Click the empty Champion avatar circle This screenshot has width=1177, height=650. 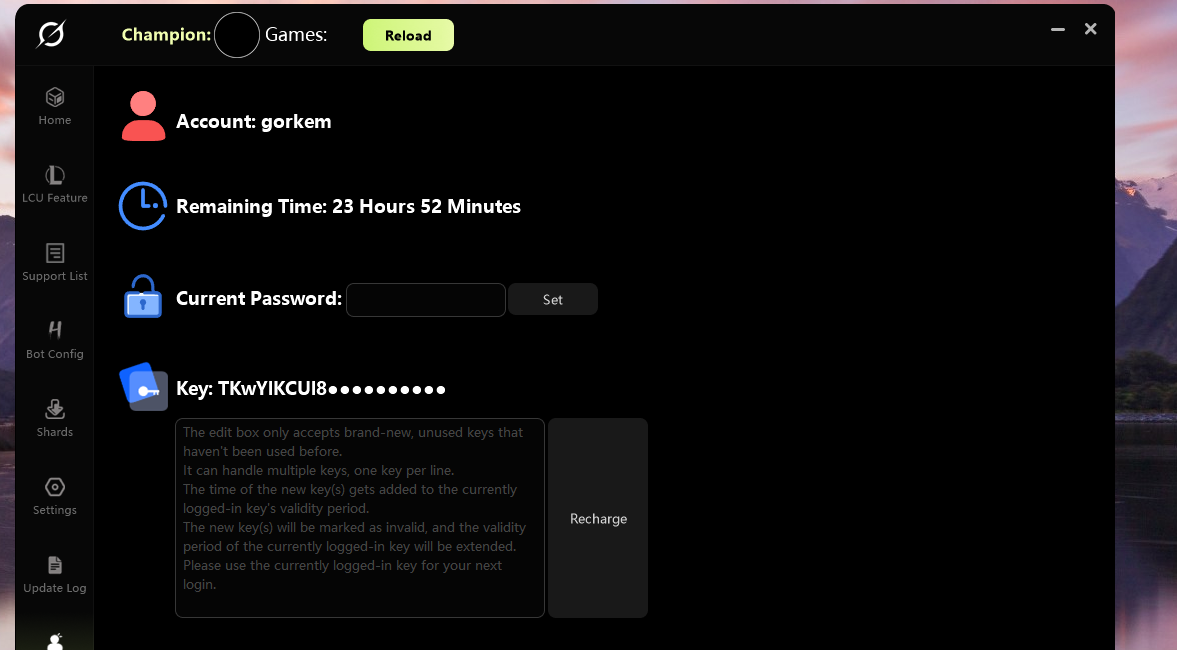pos(238,35)
